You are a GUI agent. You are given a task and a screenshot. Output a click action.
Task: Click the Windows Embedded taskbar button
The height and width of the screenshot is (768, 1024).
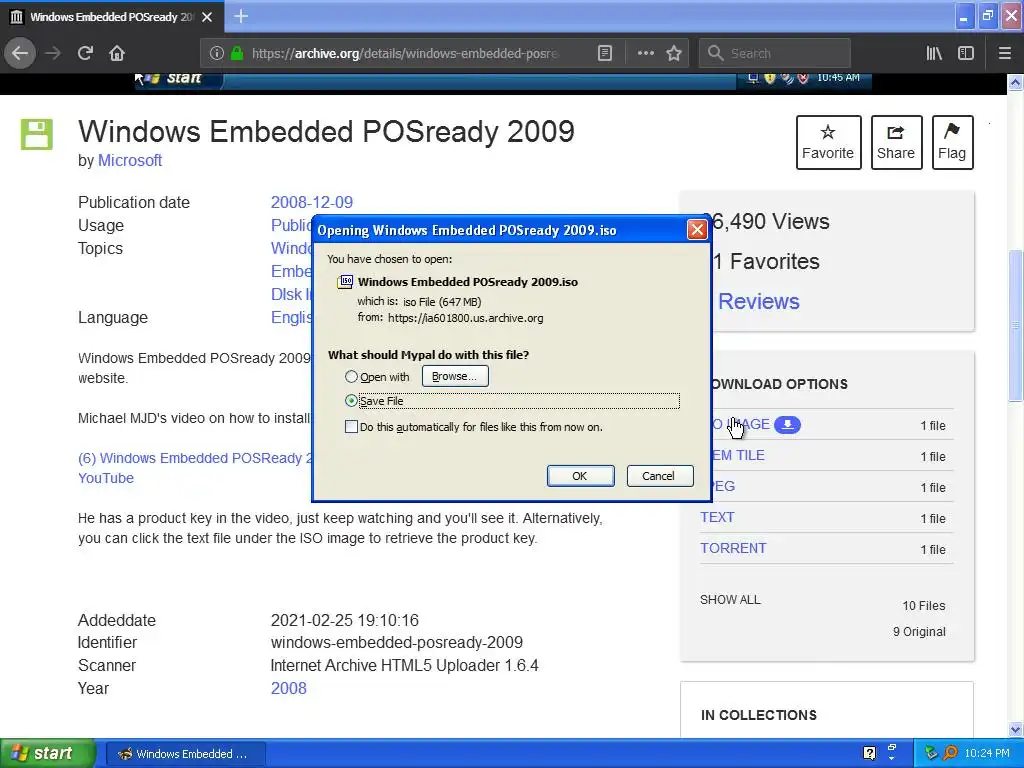[184, 754]
